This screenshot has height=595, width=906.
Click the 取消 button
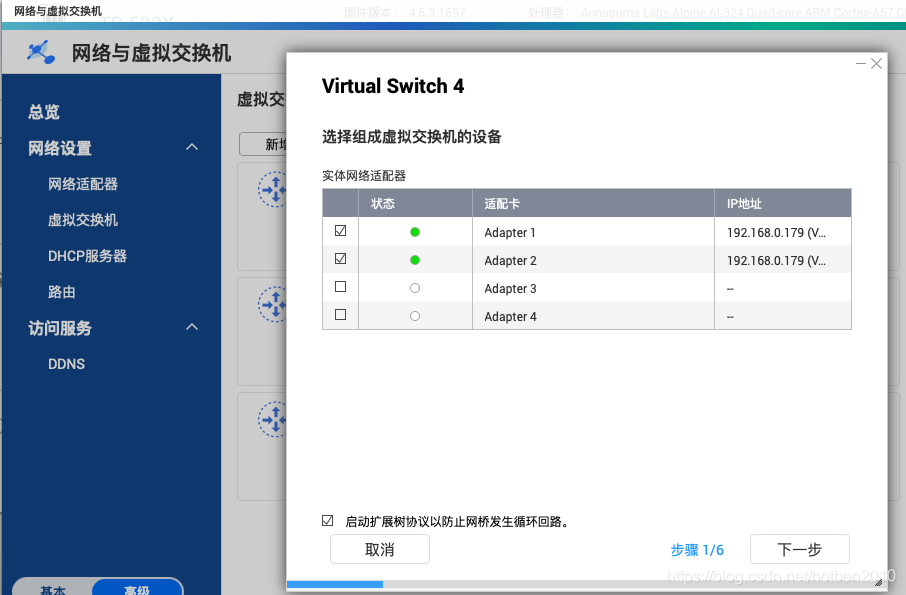tap(380, 549)
